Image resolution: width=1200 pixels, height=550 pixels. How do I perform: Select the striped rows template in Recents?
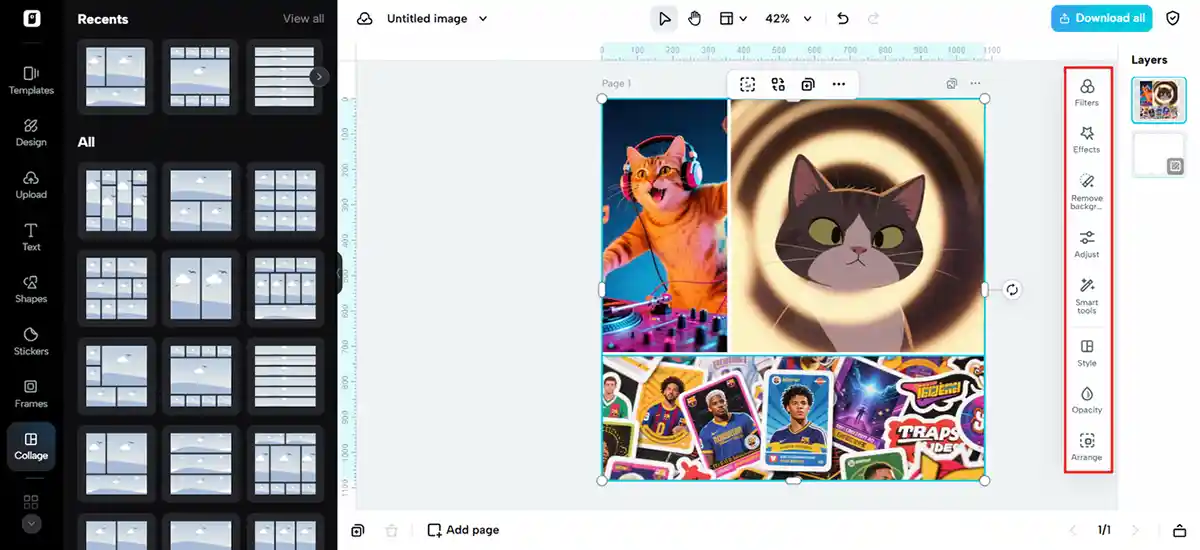point(285,76)
